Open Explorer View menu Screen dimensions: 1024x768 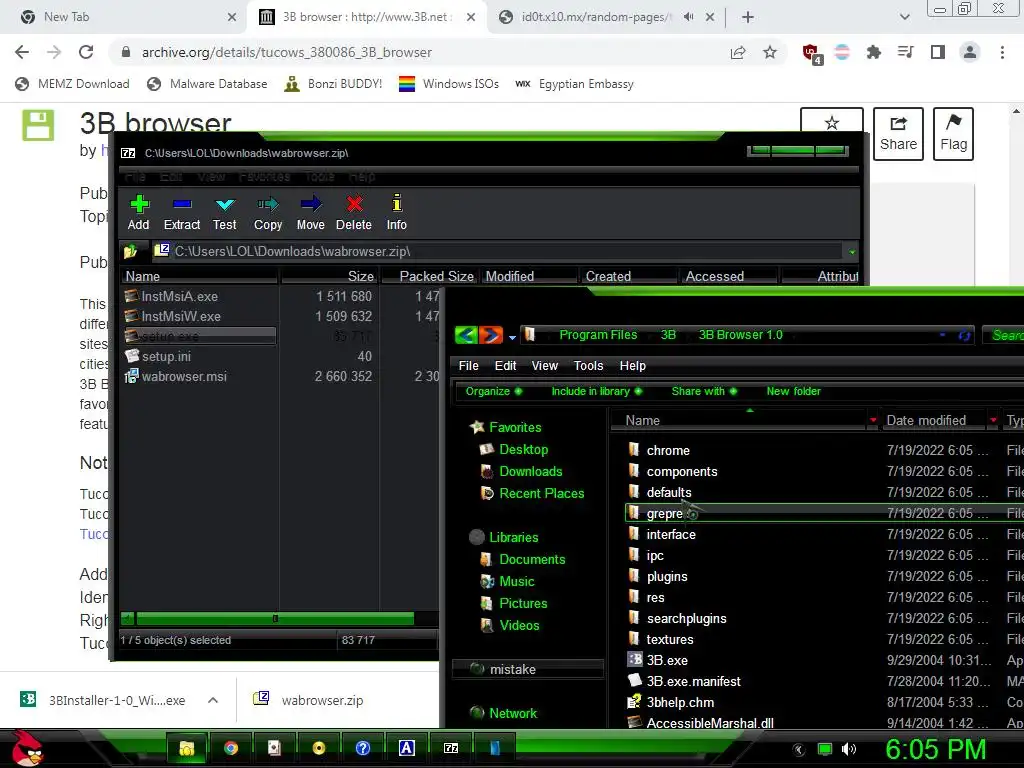545,366
